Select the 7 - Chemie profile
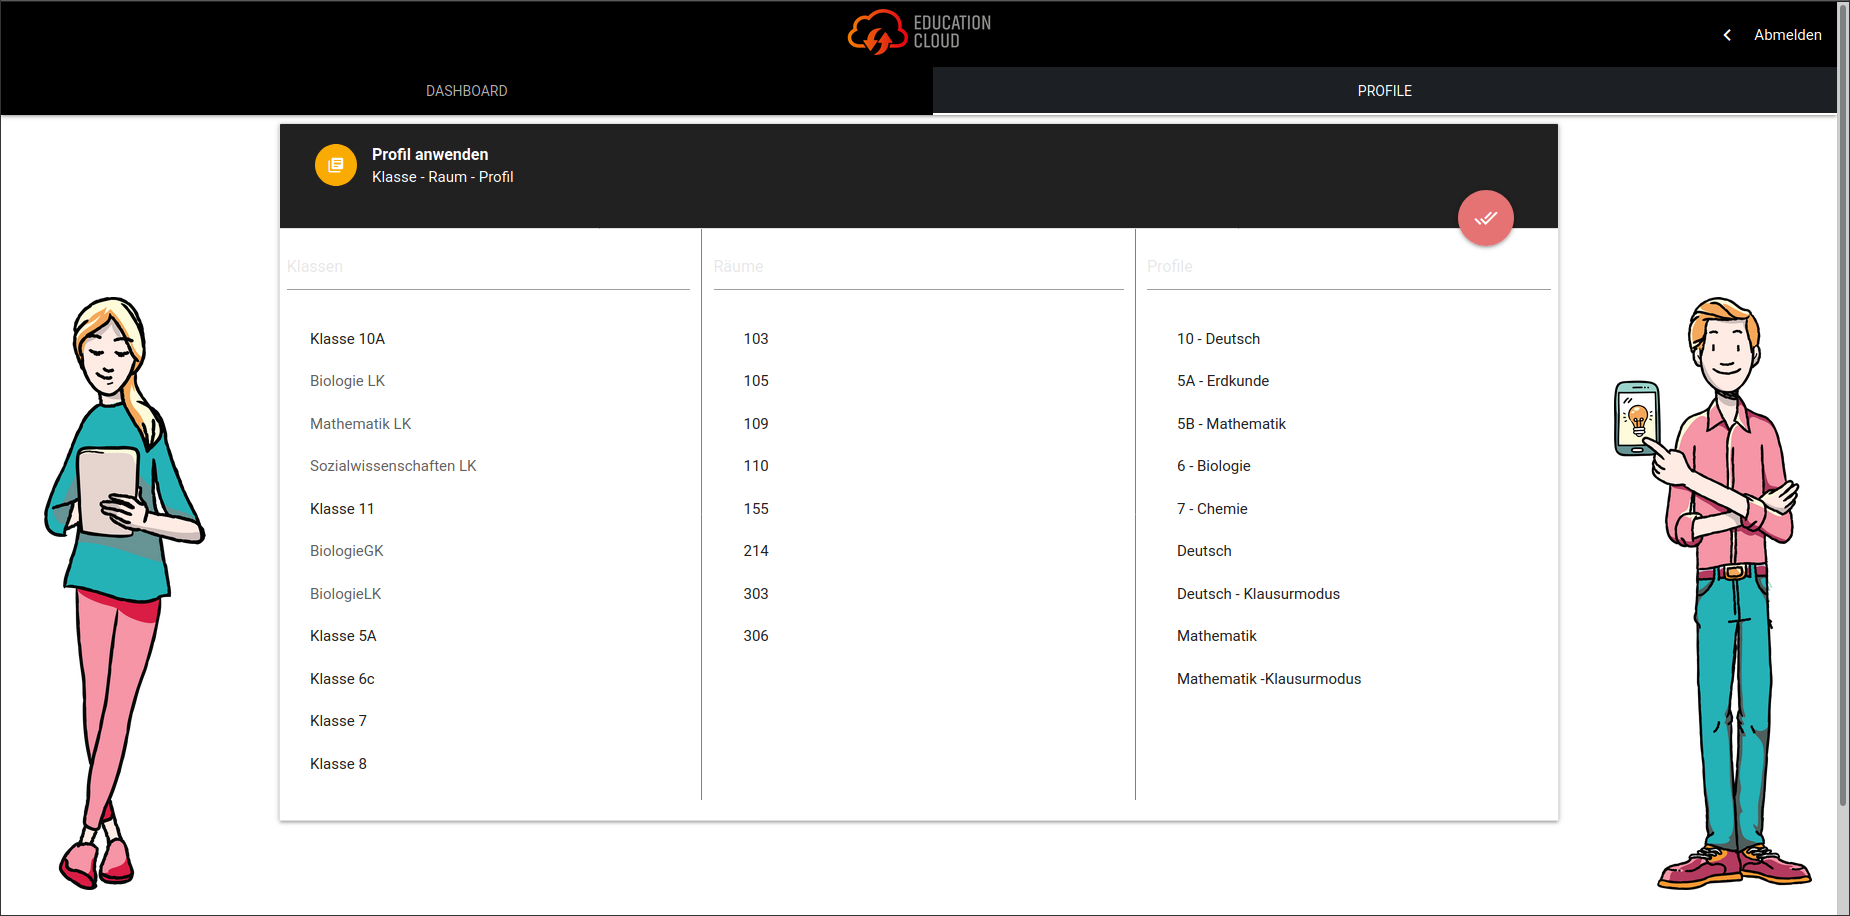This screenshot has height=916, width=1850. pyautogui.click(x=1212, y=508)
